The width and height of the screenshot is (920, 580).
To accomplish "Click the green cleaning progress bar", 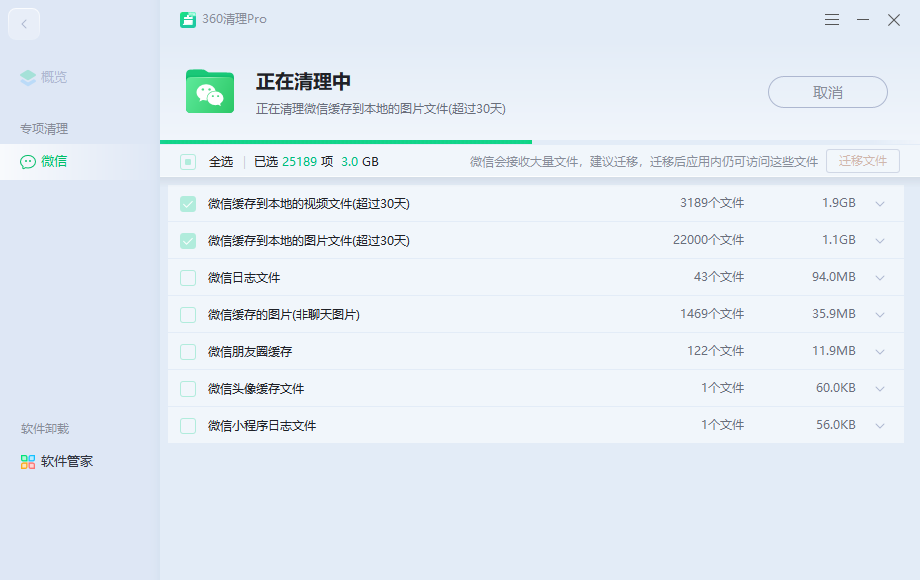I will [x=345, y=142].
